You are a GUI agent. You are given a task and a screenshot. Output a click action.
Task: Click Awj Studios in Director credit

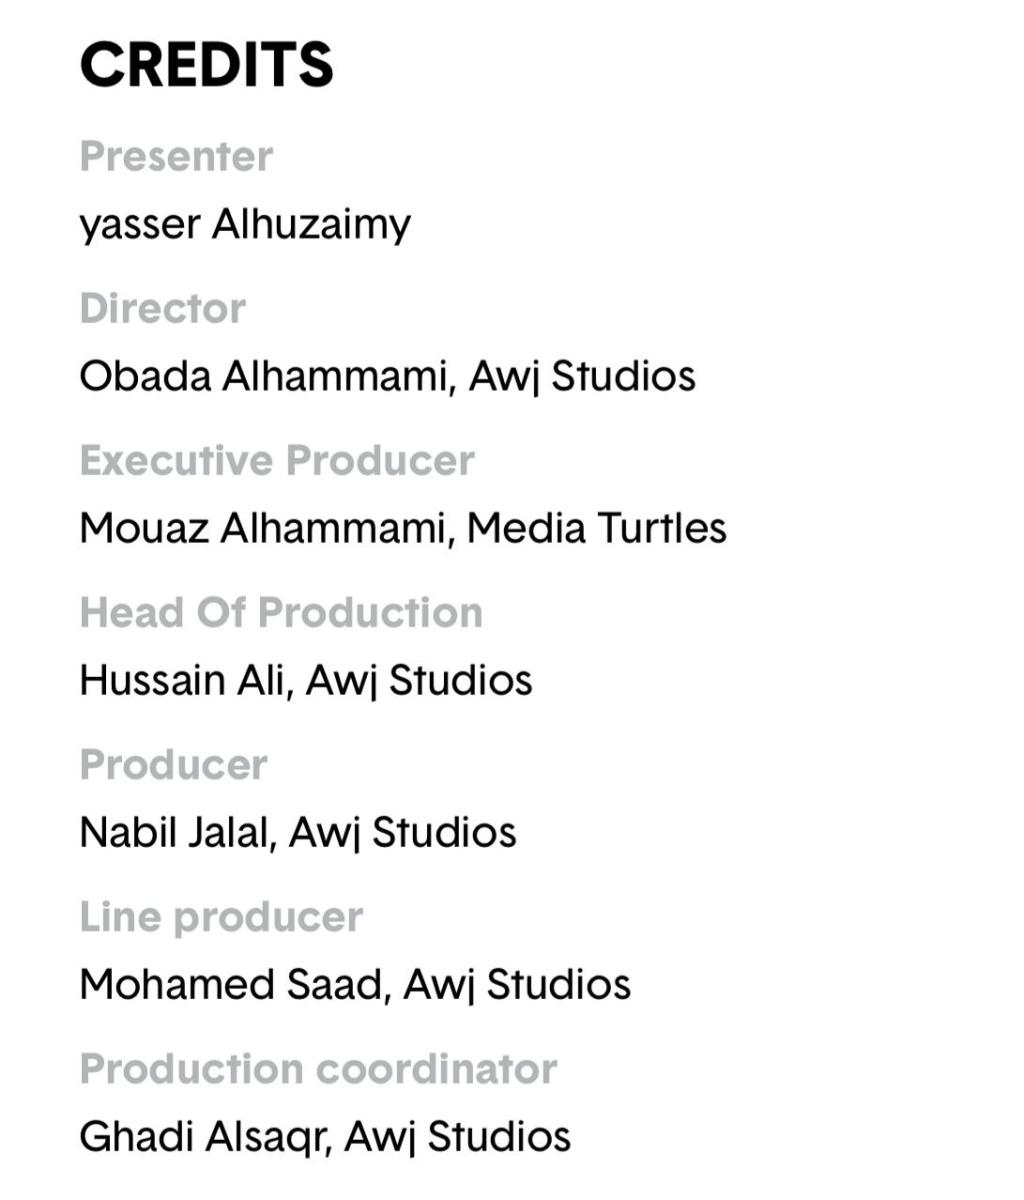point(582,377)
